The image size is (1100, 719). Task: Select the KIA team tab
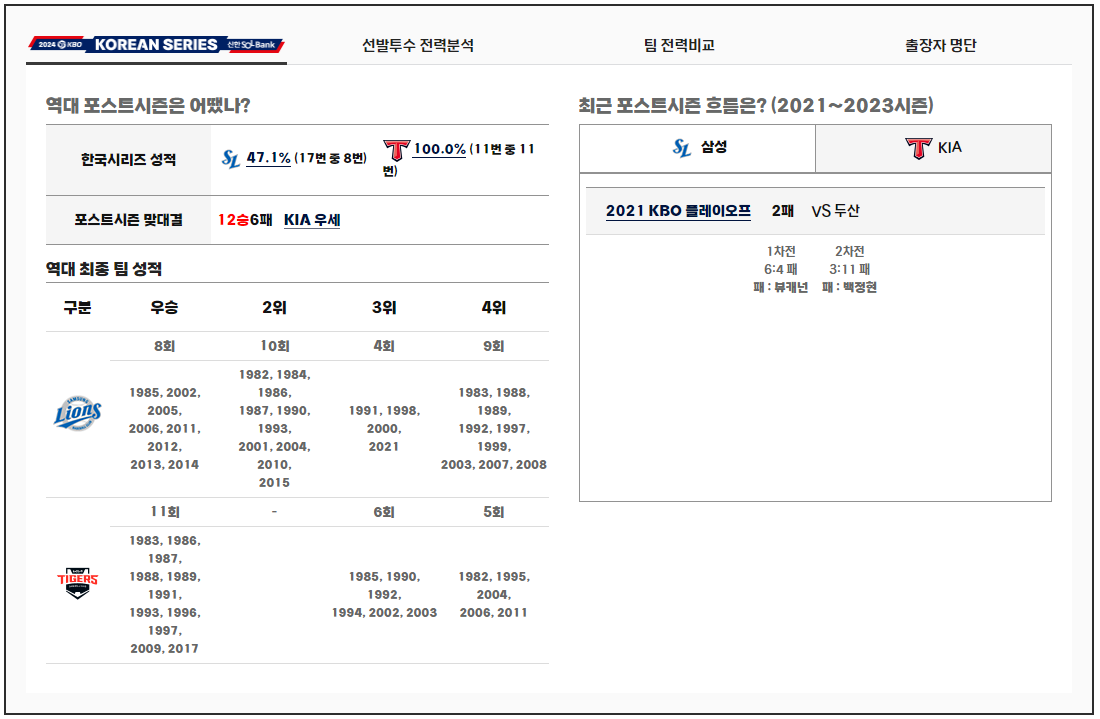point(933,148)
